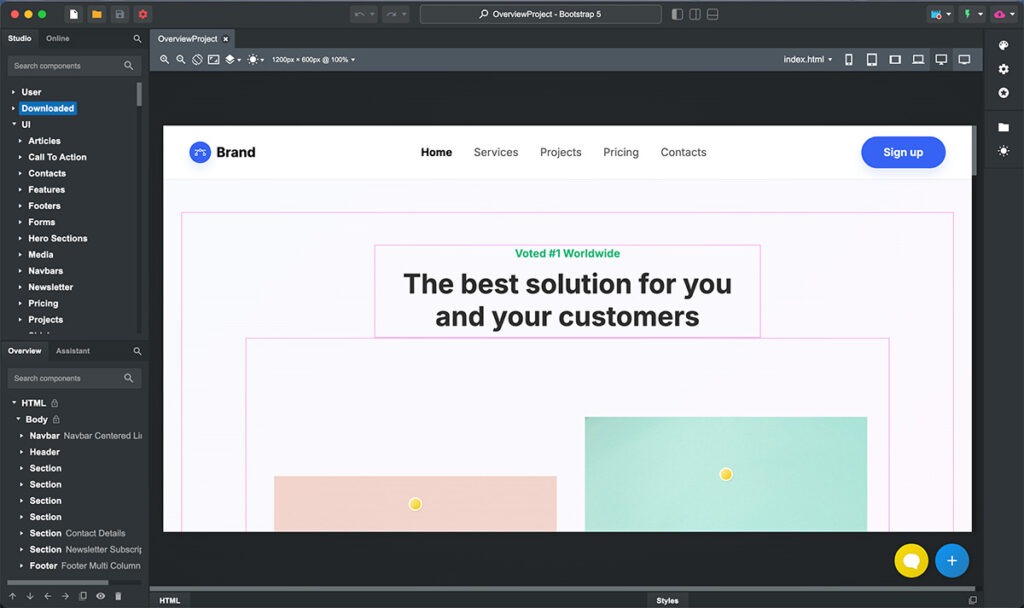This screenshot has width=1024, height=608.
Task: Switch to the Assistant tab
Action: tap(73, 351)
